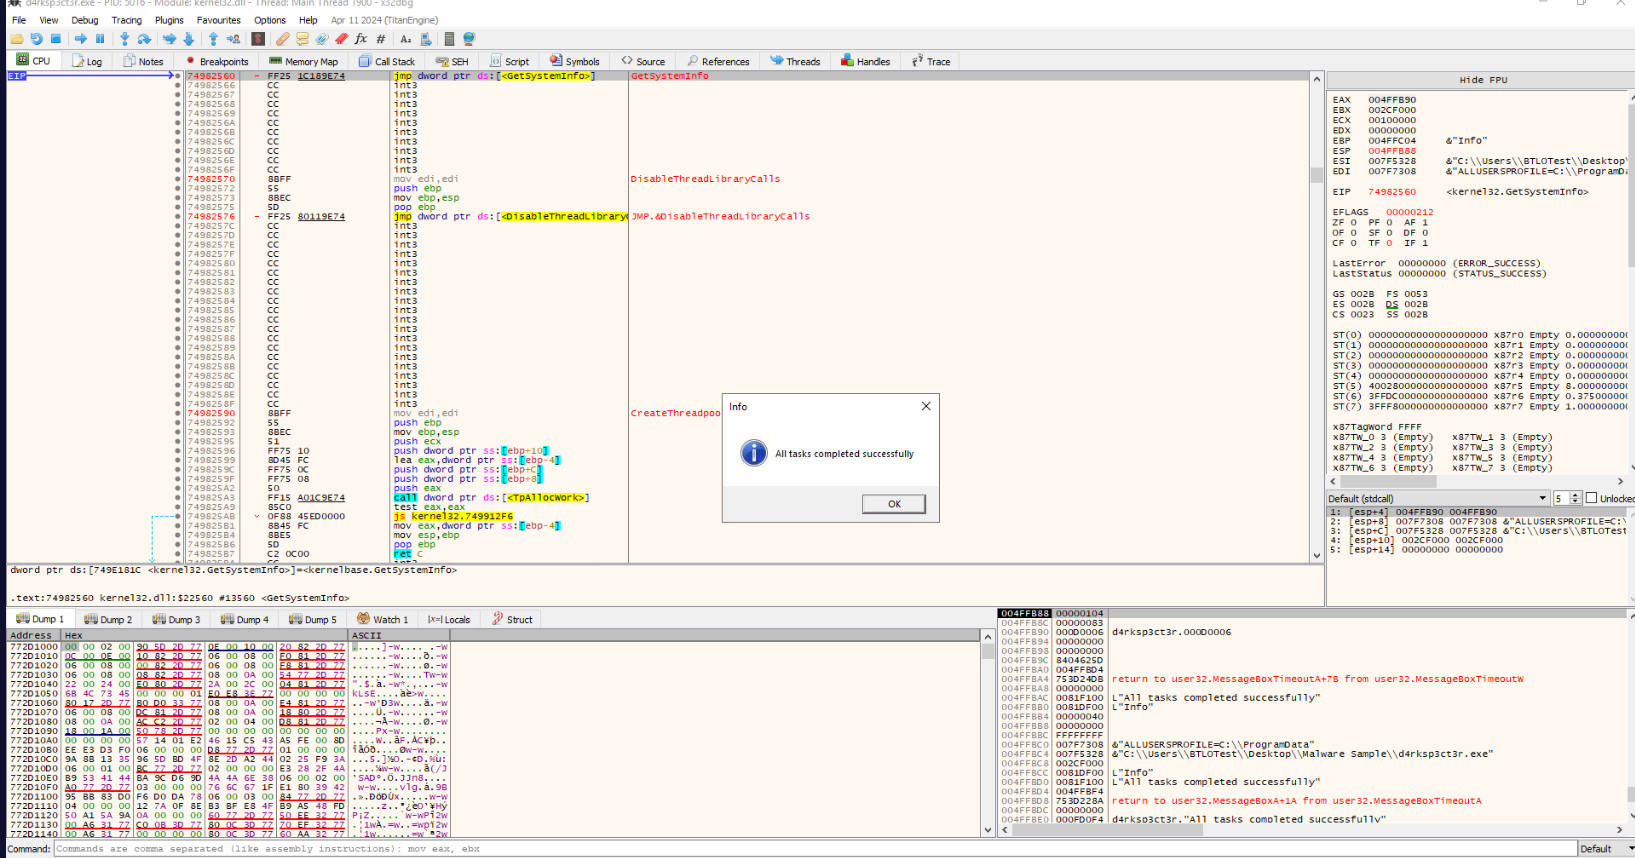Open online help with the globe icon
This screenshot has height=858, width=1635.
[x=469, y=39]
